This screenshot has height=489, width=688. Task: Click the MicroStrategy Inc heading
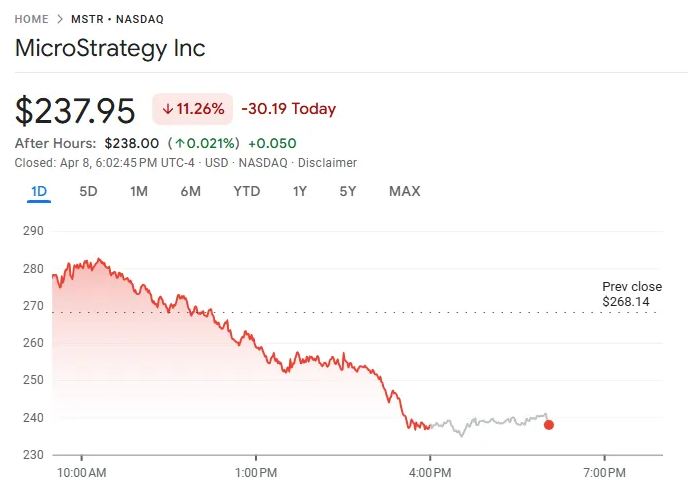pyautogui.click(x=110, y=48)
